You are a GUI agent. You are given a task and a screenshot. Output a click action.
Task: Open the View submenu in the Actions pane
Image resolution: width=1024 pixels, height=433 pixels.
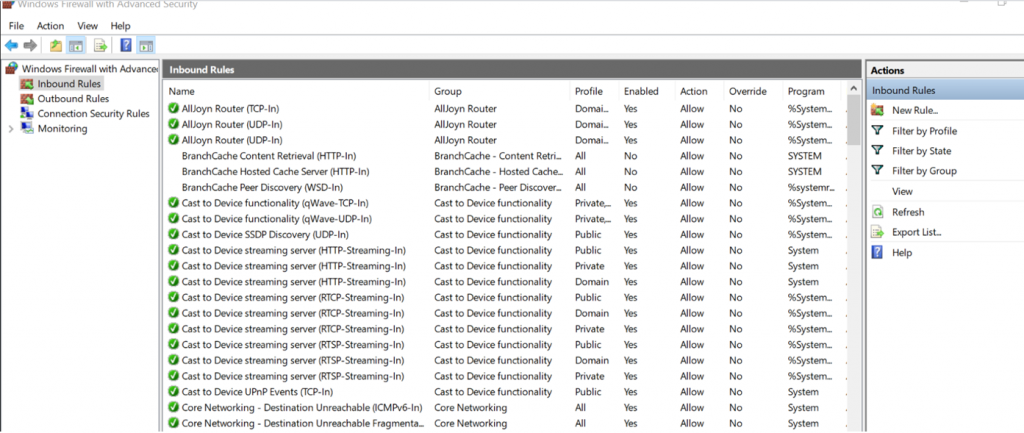[902, 191]
